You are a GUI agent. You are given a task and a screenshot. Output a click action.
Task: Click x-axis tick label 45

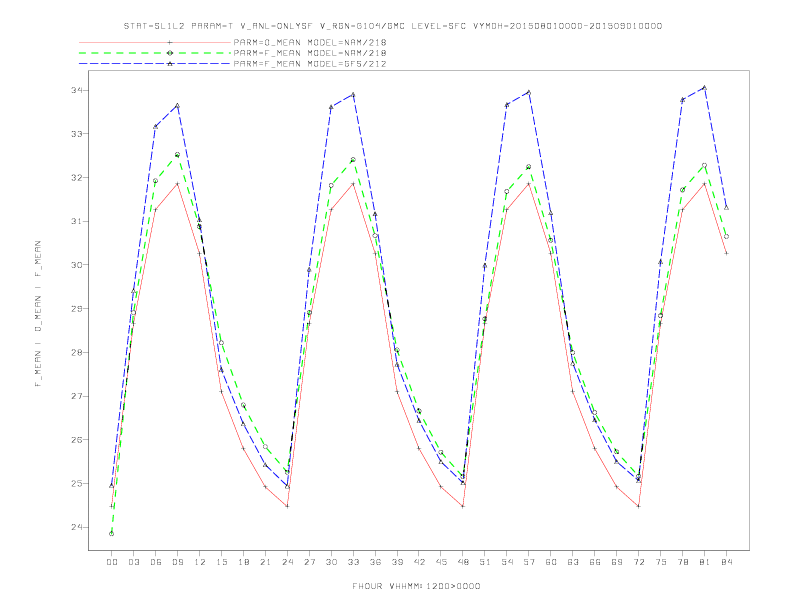441,562
